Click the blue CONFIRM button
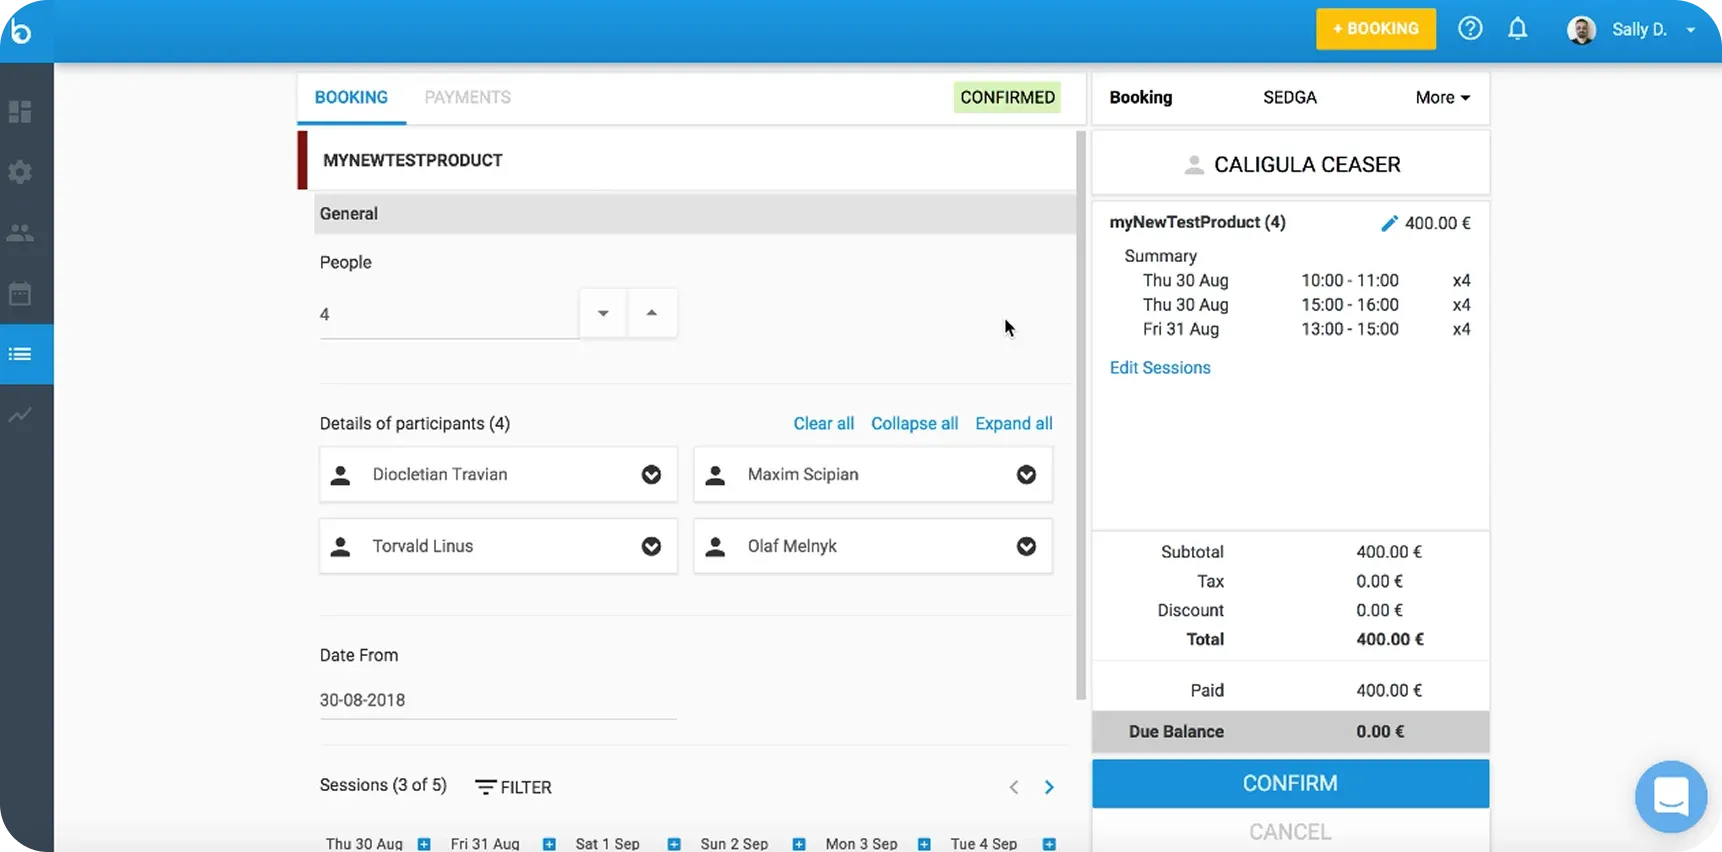 coord(1289,784)
